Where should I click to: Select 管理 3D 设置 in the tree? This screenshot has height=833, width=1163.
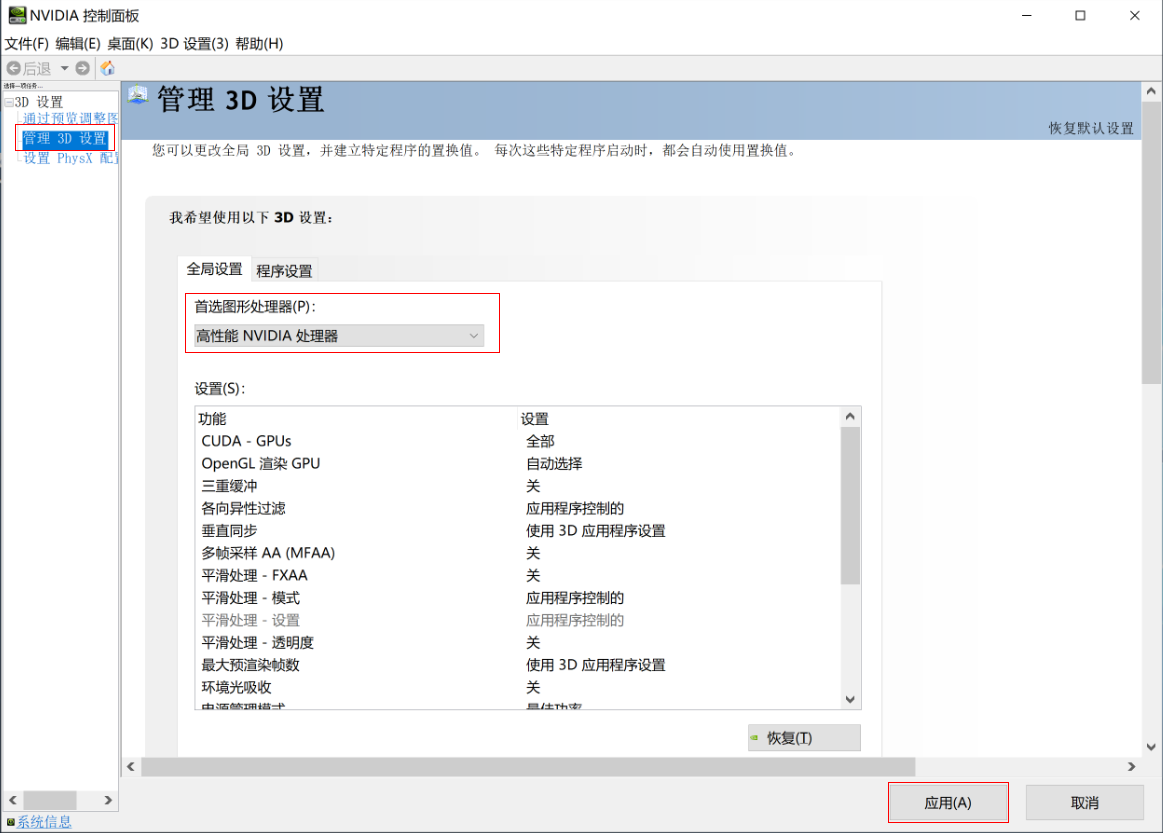click(65, 139)
